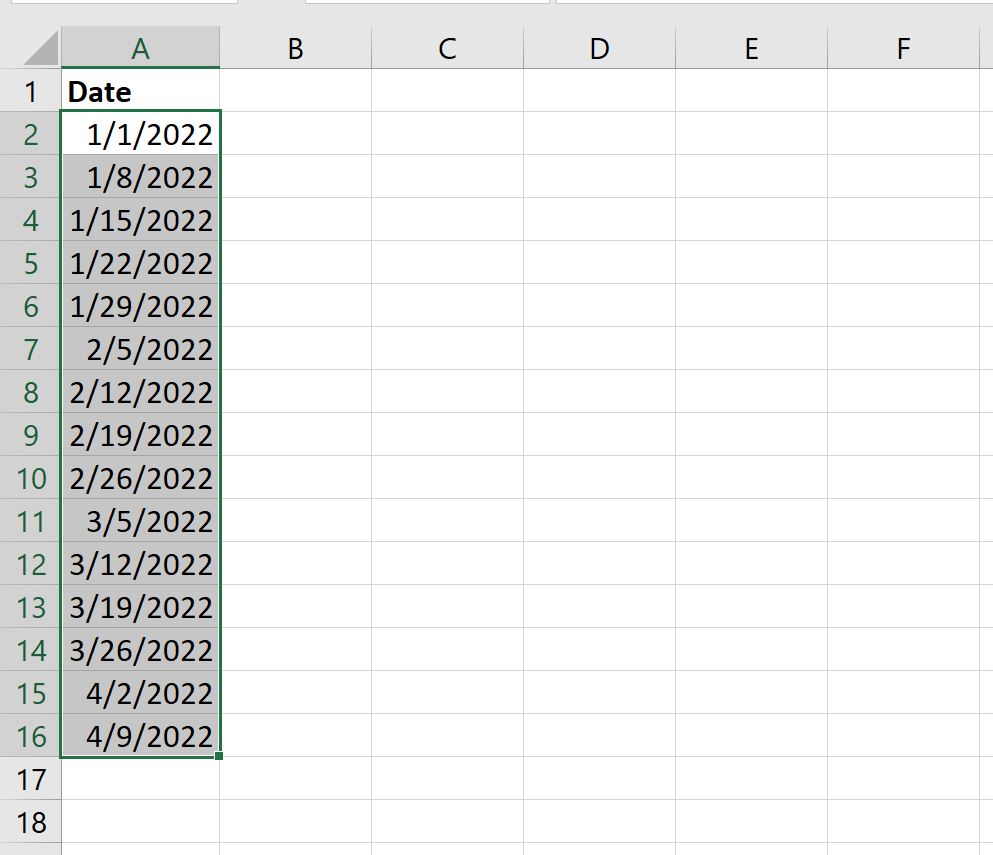The width and height of the screenshot is (993, 855).
Task: Select column D header
Action: coord(600,48)
